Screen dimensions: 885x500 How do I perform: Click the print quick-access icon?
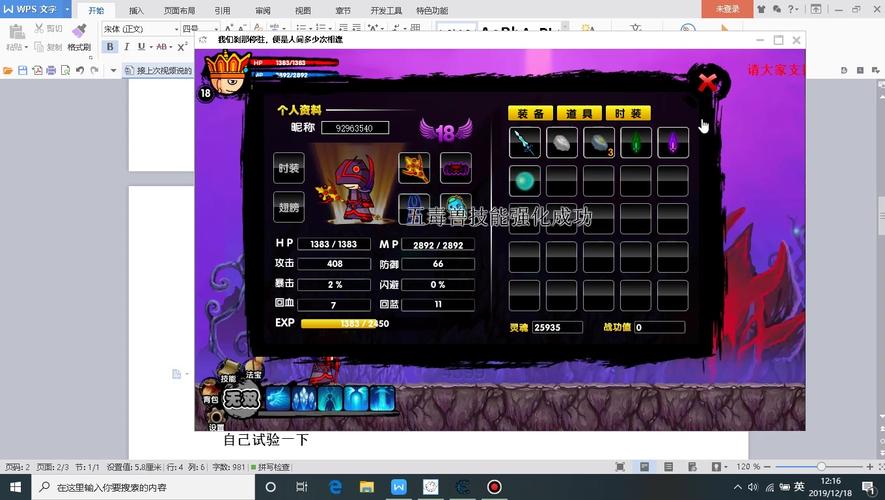click(x=51, y=71)
